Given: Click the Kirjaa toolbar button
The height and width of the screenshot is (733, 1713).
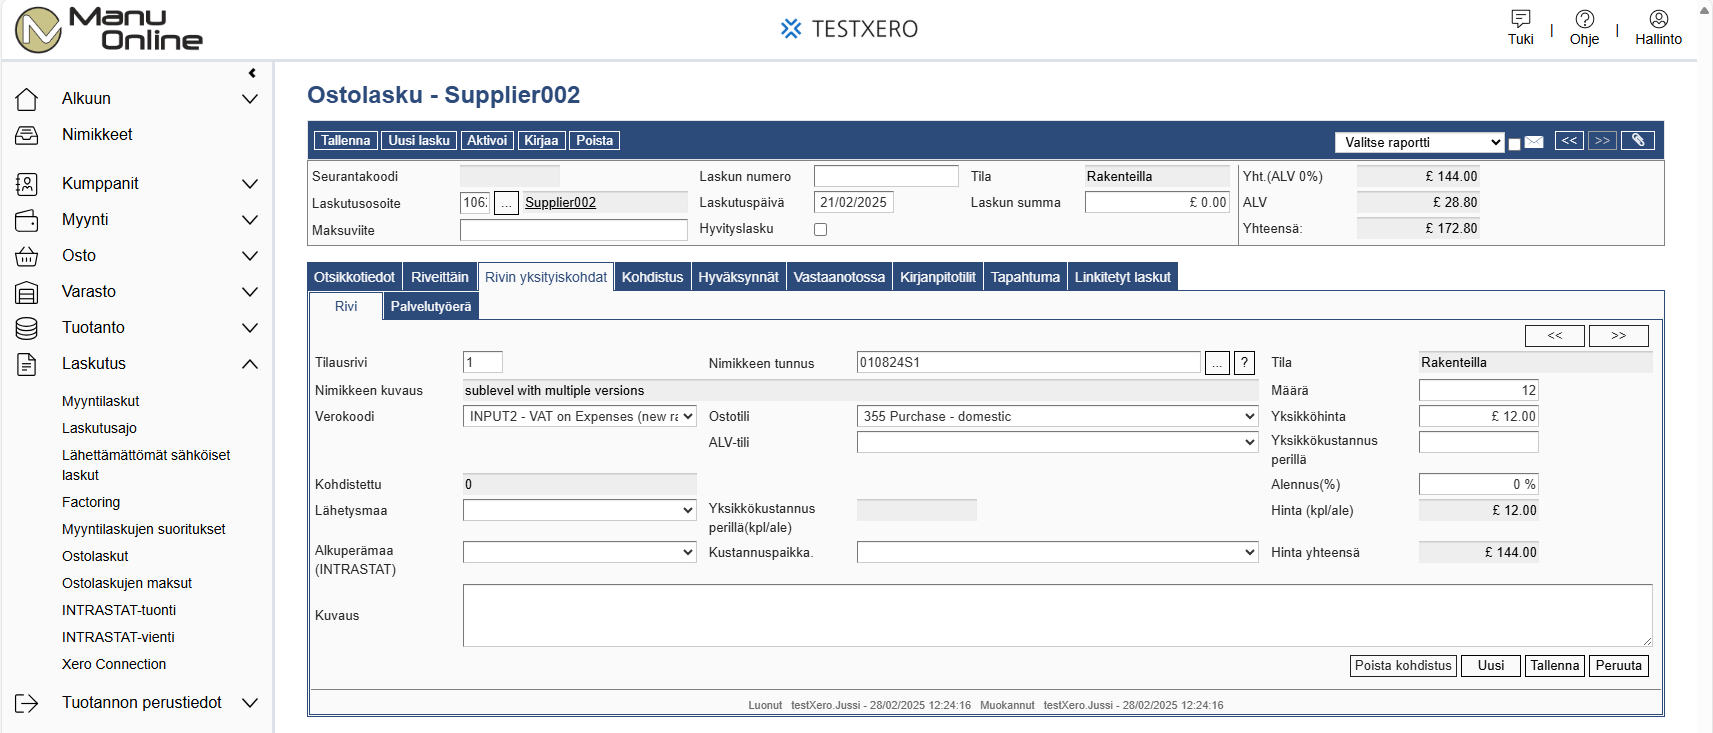Looking at the screenshot, I should coord(541,141).
